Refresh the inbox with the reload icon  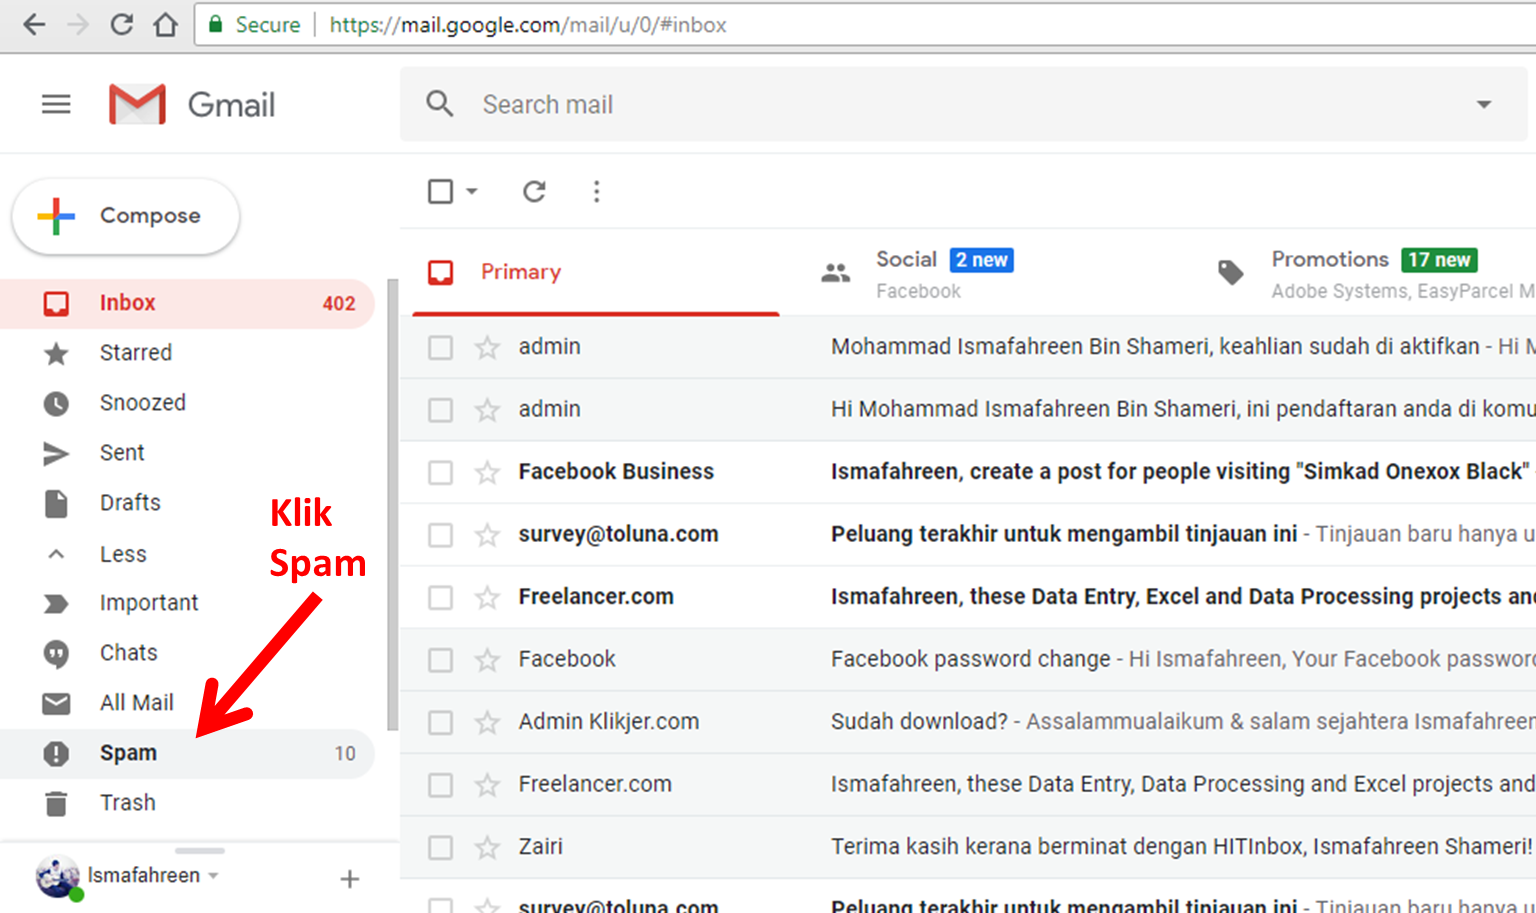[534, 191]
